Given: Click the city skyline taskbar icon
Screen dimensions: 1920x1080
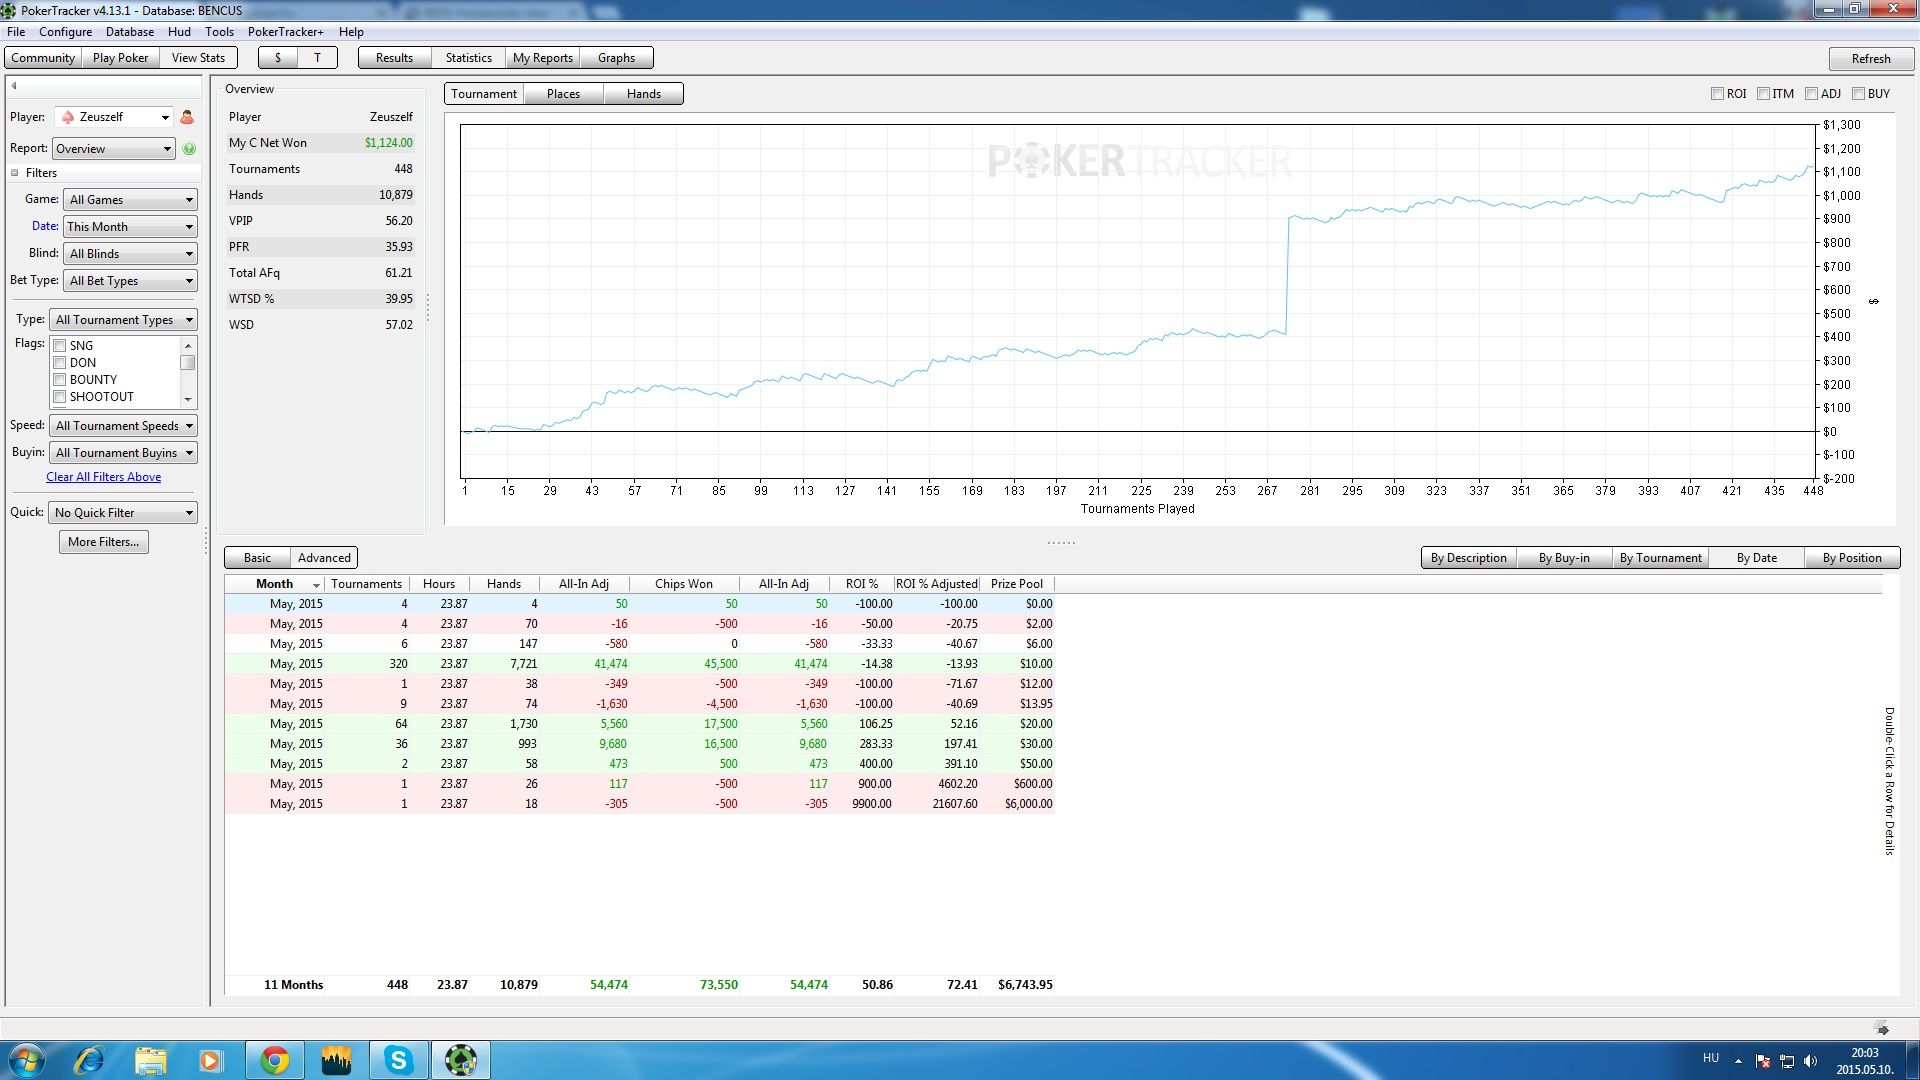Looking at the screenshot, I should point(336,1060).
